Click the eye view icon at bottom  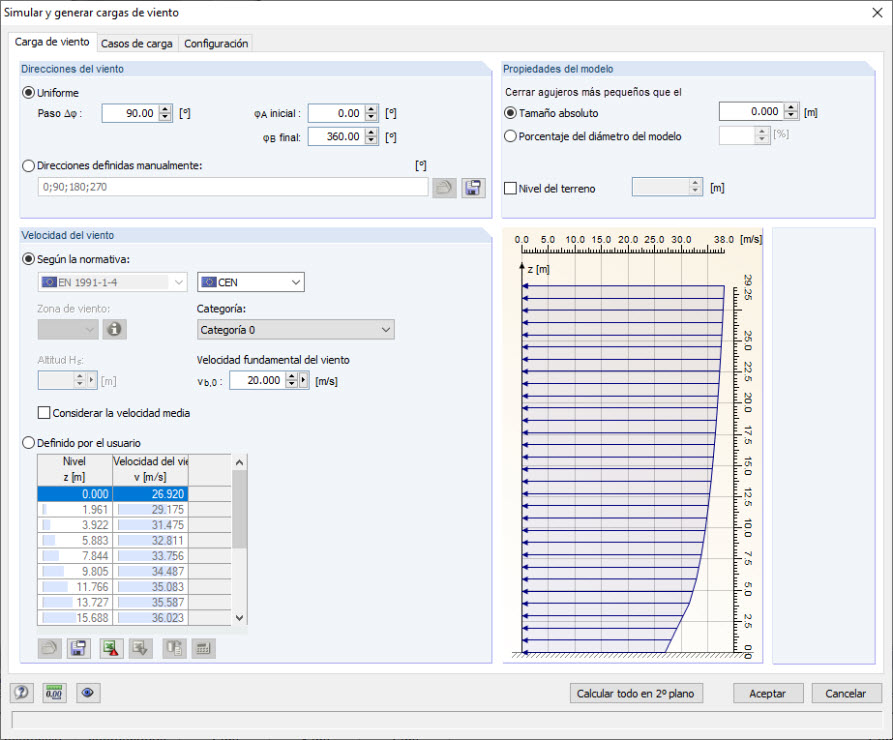(x=88, y=693)
